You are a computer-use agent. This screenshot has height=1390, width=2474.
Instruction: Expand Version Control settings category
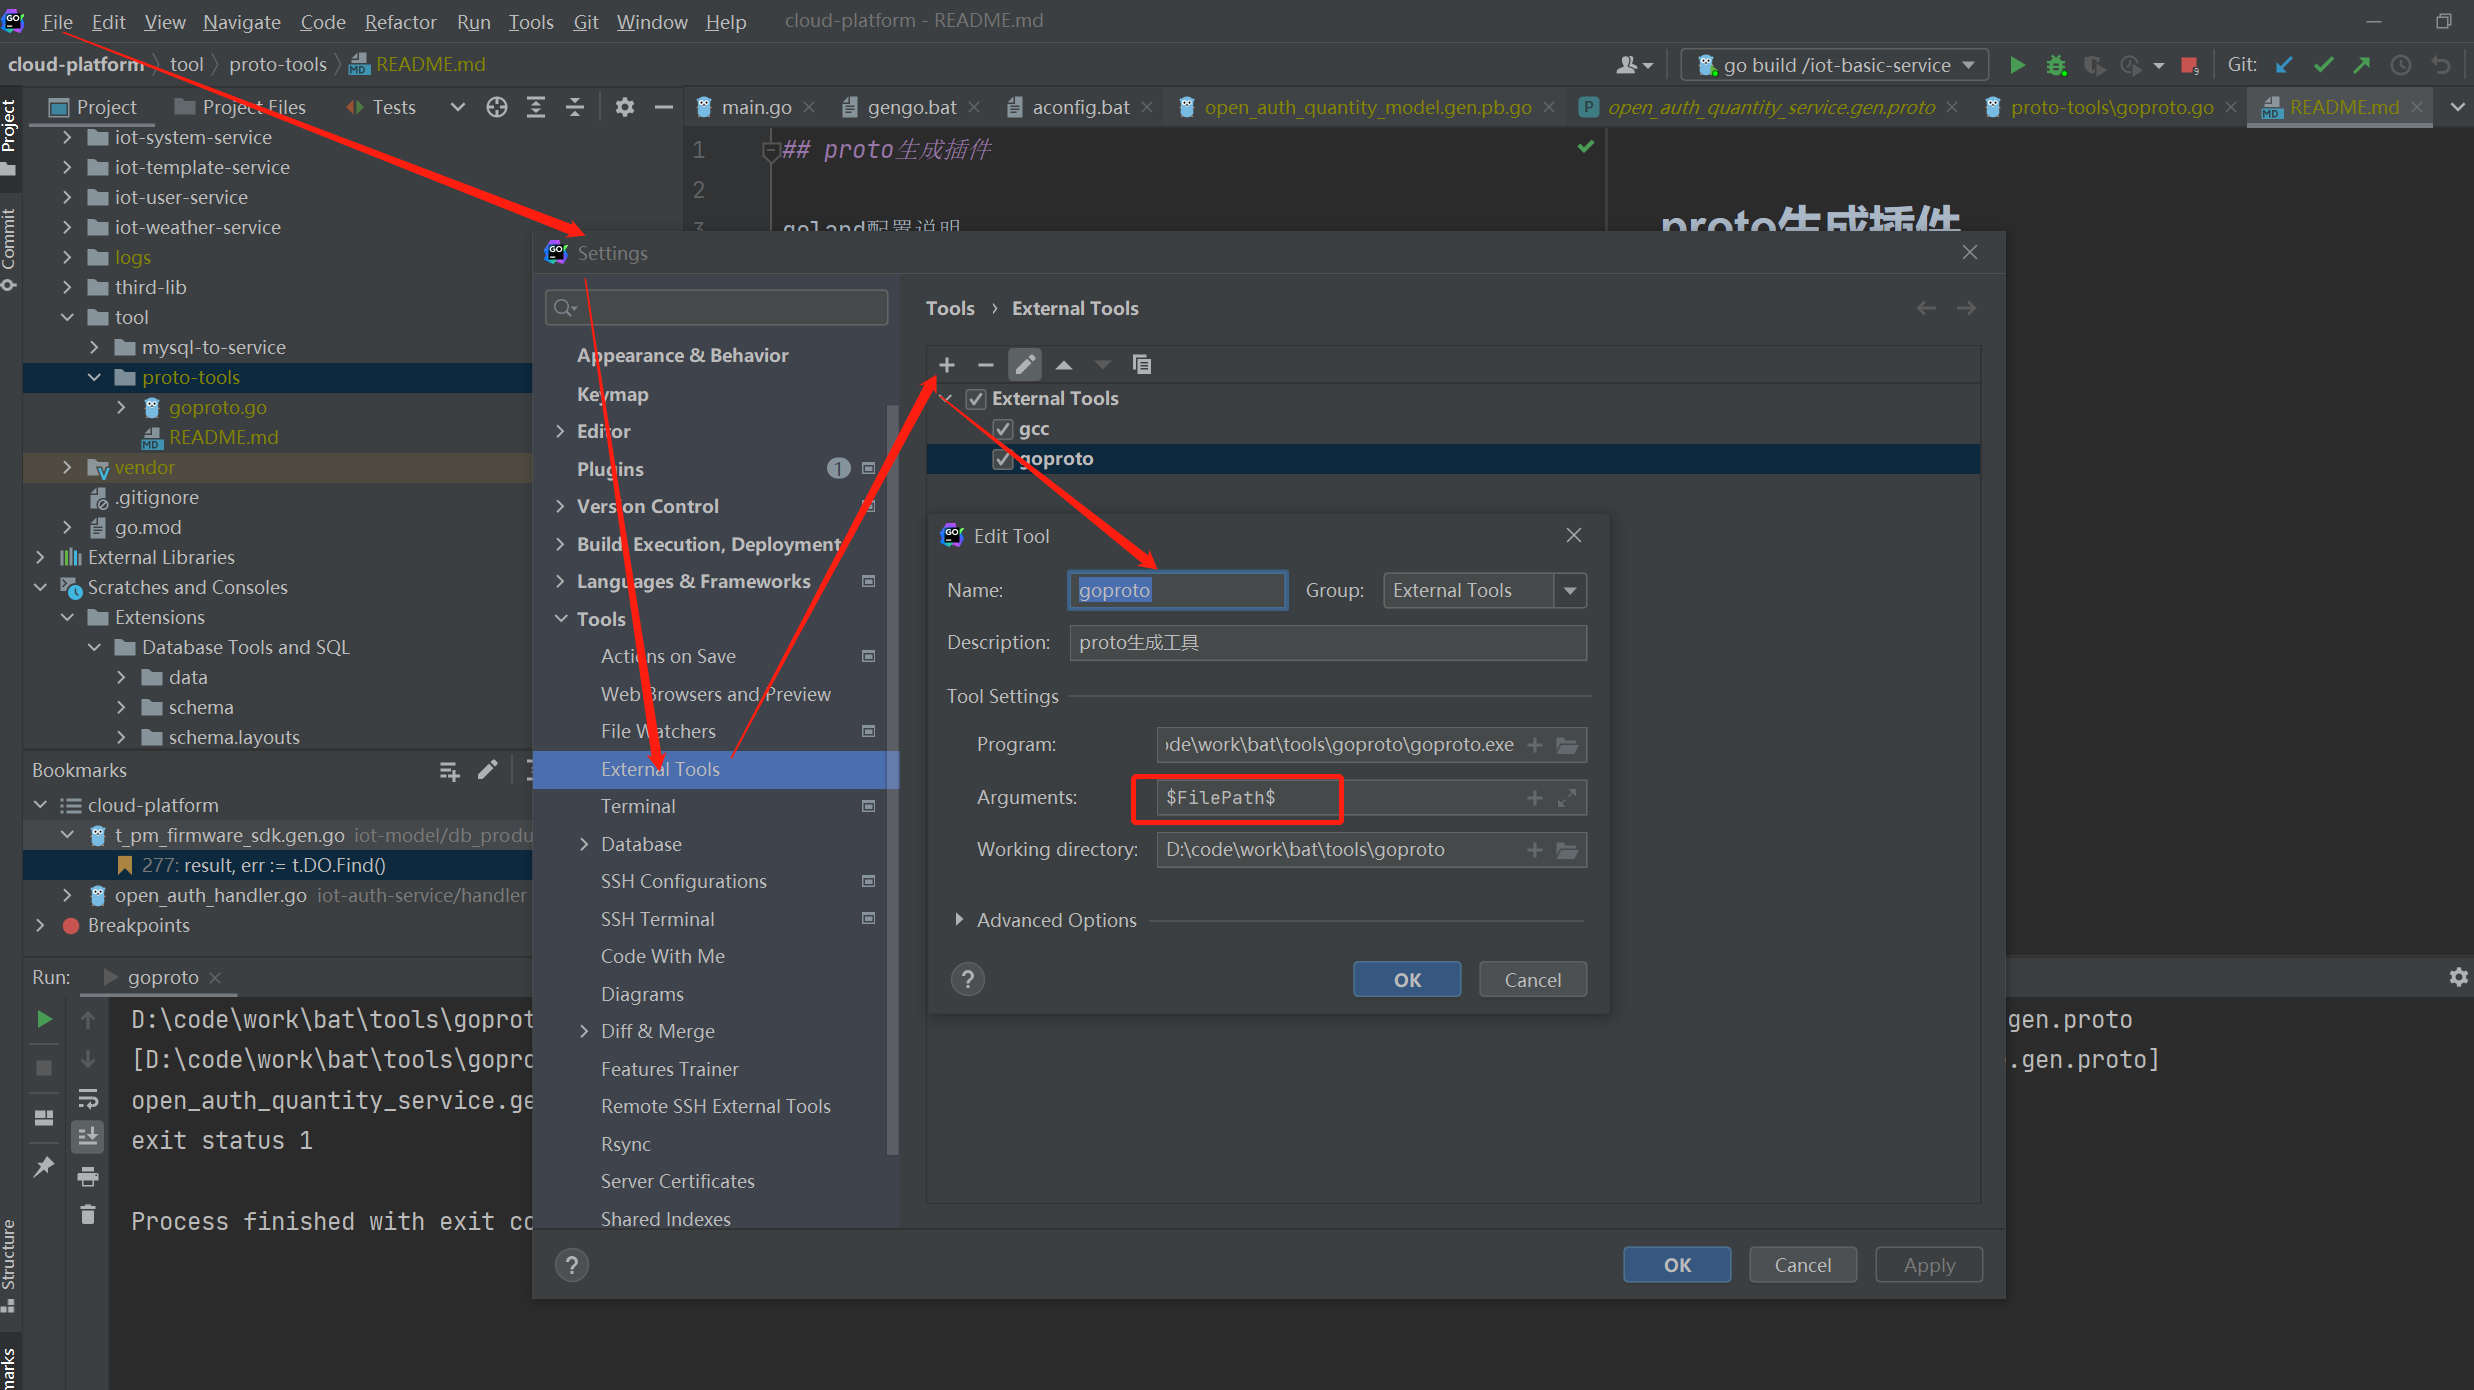pyautogui.click(x=560, y=506)
